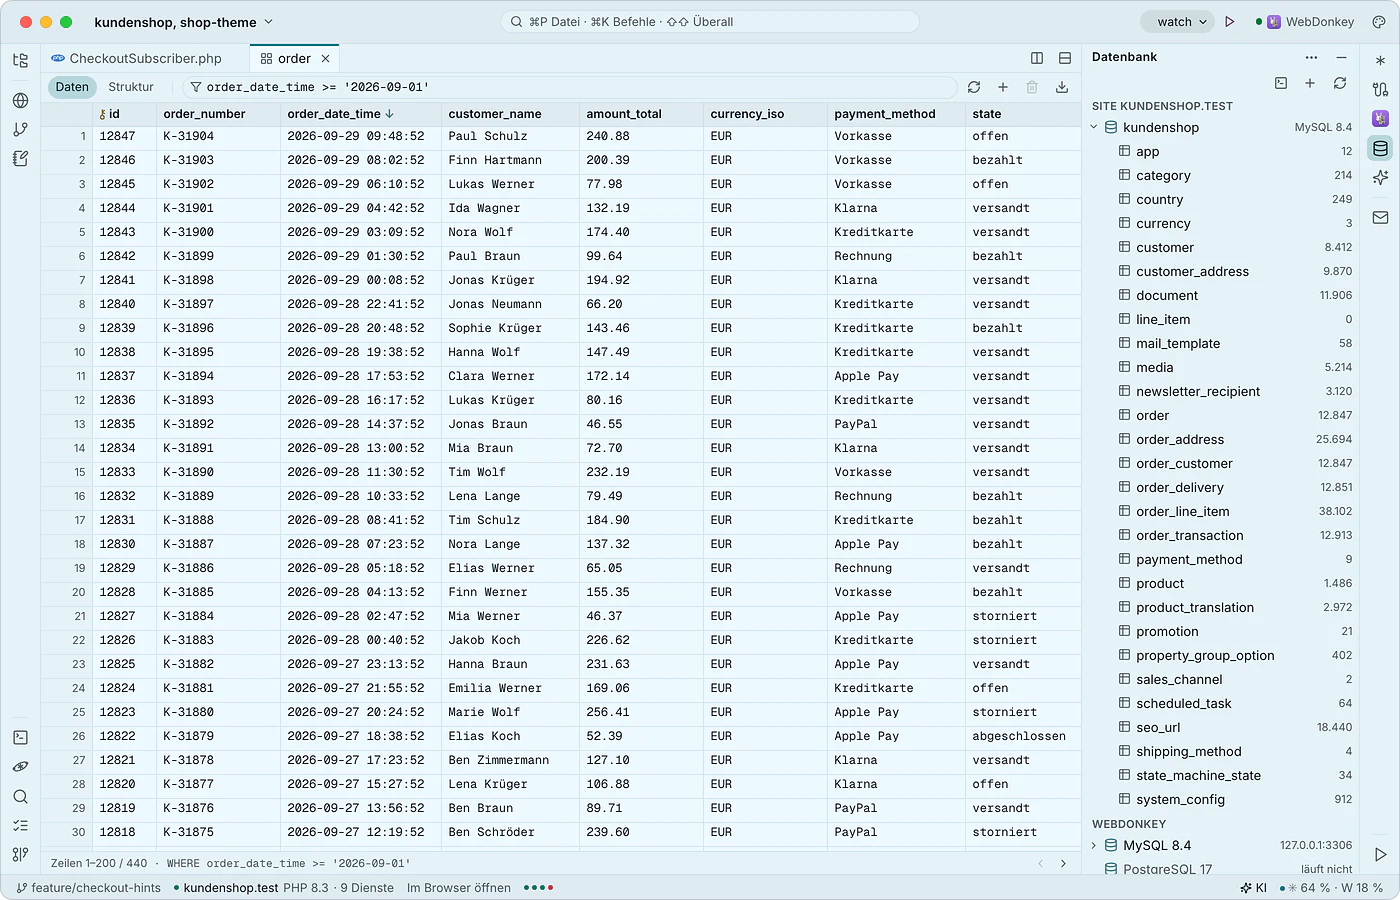Switch to the CheckoutSubscriber.php tab
Viewport: 1400px width, 900px height.
[145, 58]
